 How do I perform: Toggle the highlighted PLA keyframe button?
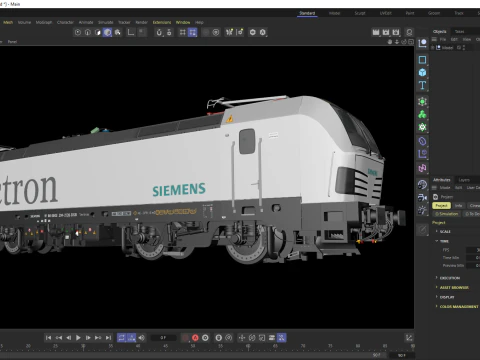pyautogui.click(x=282, y=338)
